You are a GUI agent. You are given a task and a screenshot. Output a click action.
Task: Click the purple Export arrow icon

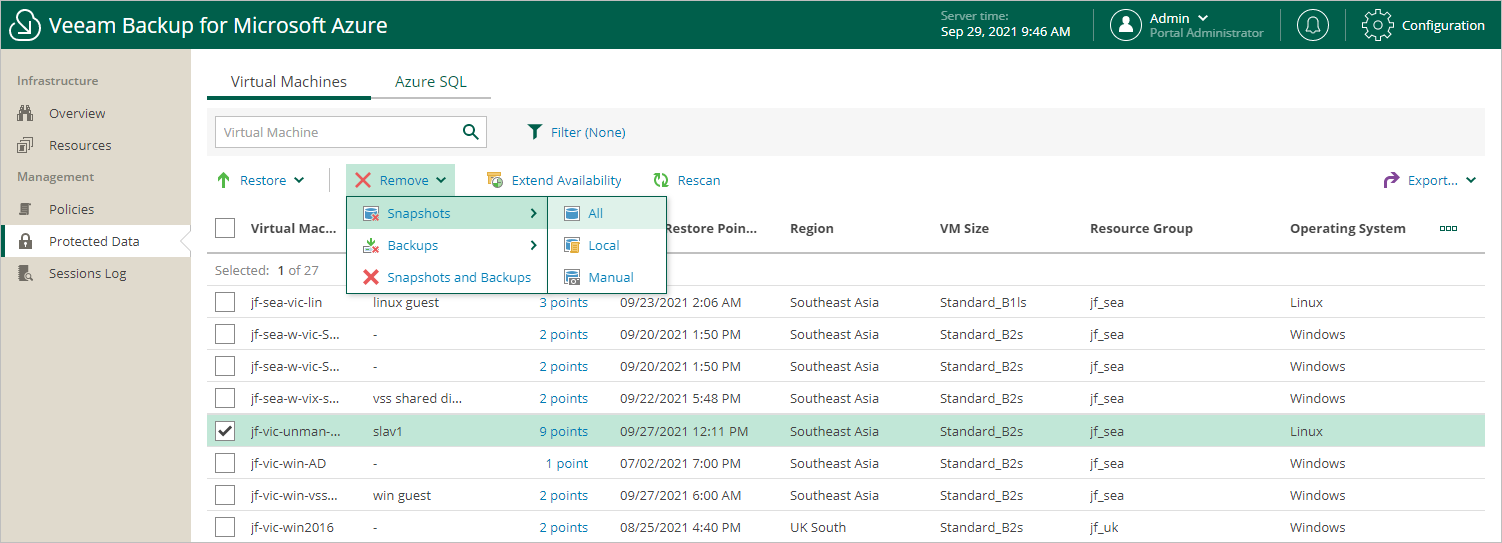pyautogui.click(x=1391, y=181)
